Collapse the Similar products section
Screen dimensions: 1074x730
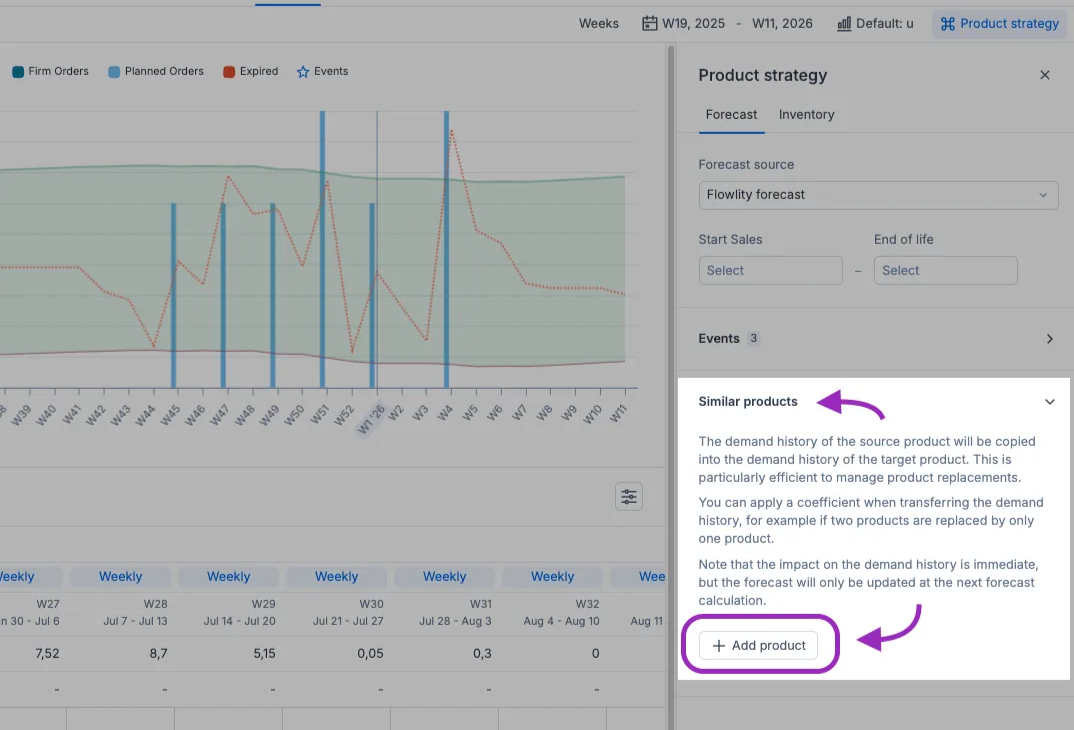(1049, 402)
